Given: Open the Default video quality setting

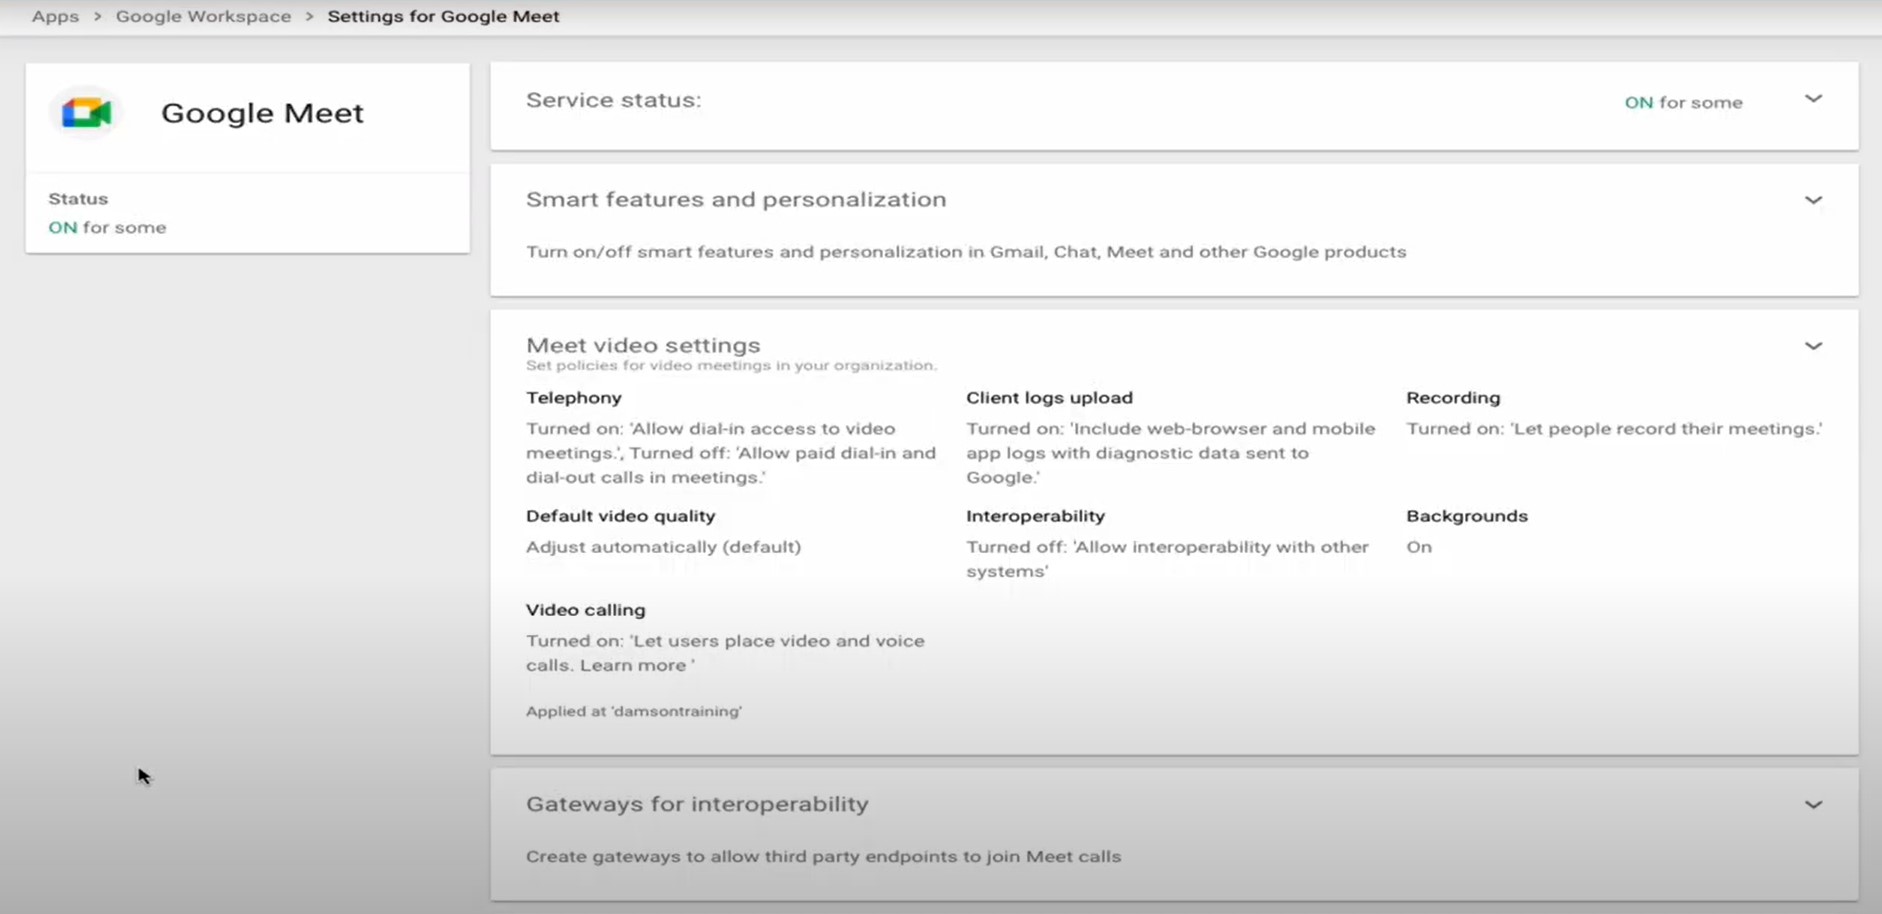Looking at the screenshot, I should coord(620,515).
